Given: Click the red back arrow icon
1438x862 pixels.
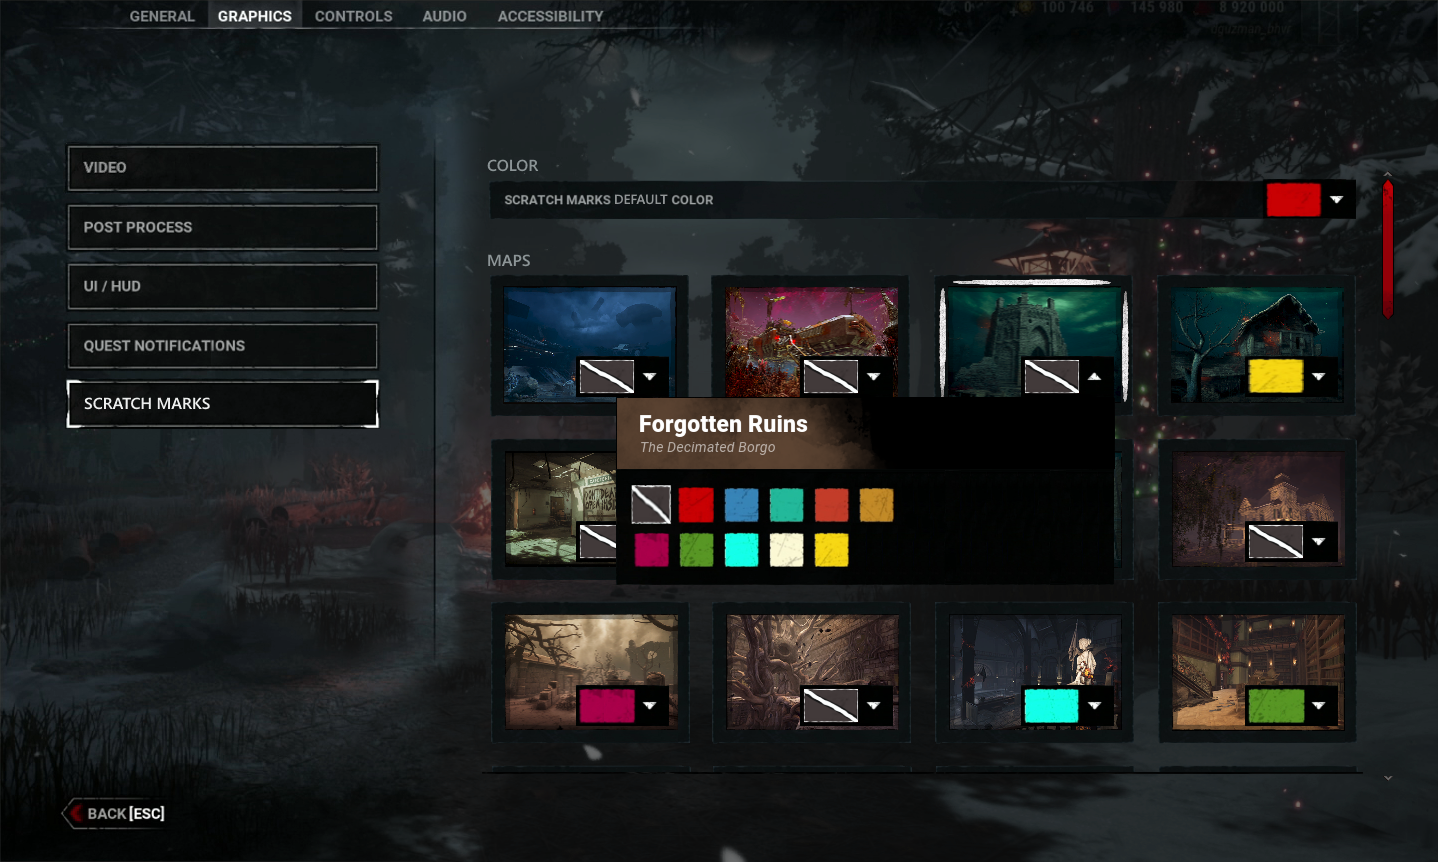Looking at the screenshot, I should pos(75,813).
